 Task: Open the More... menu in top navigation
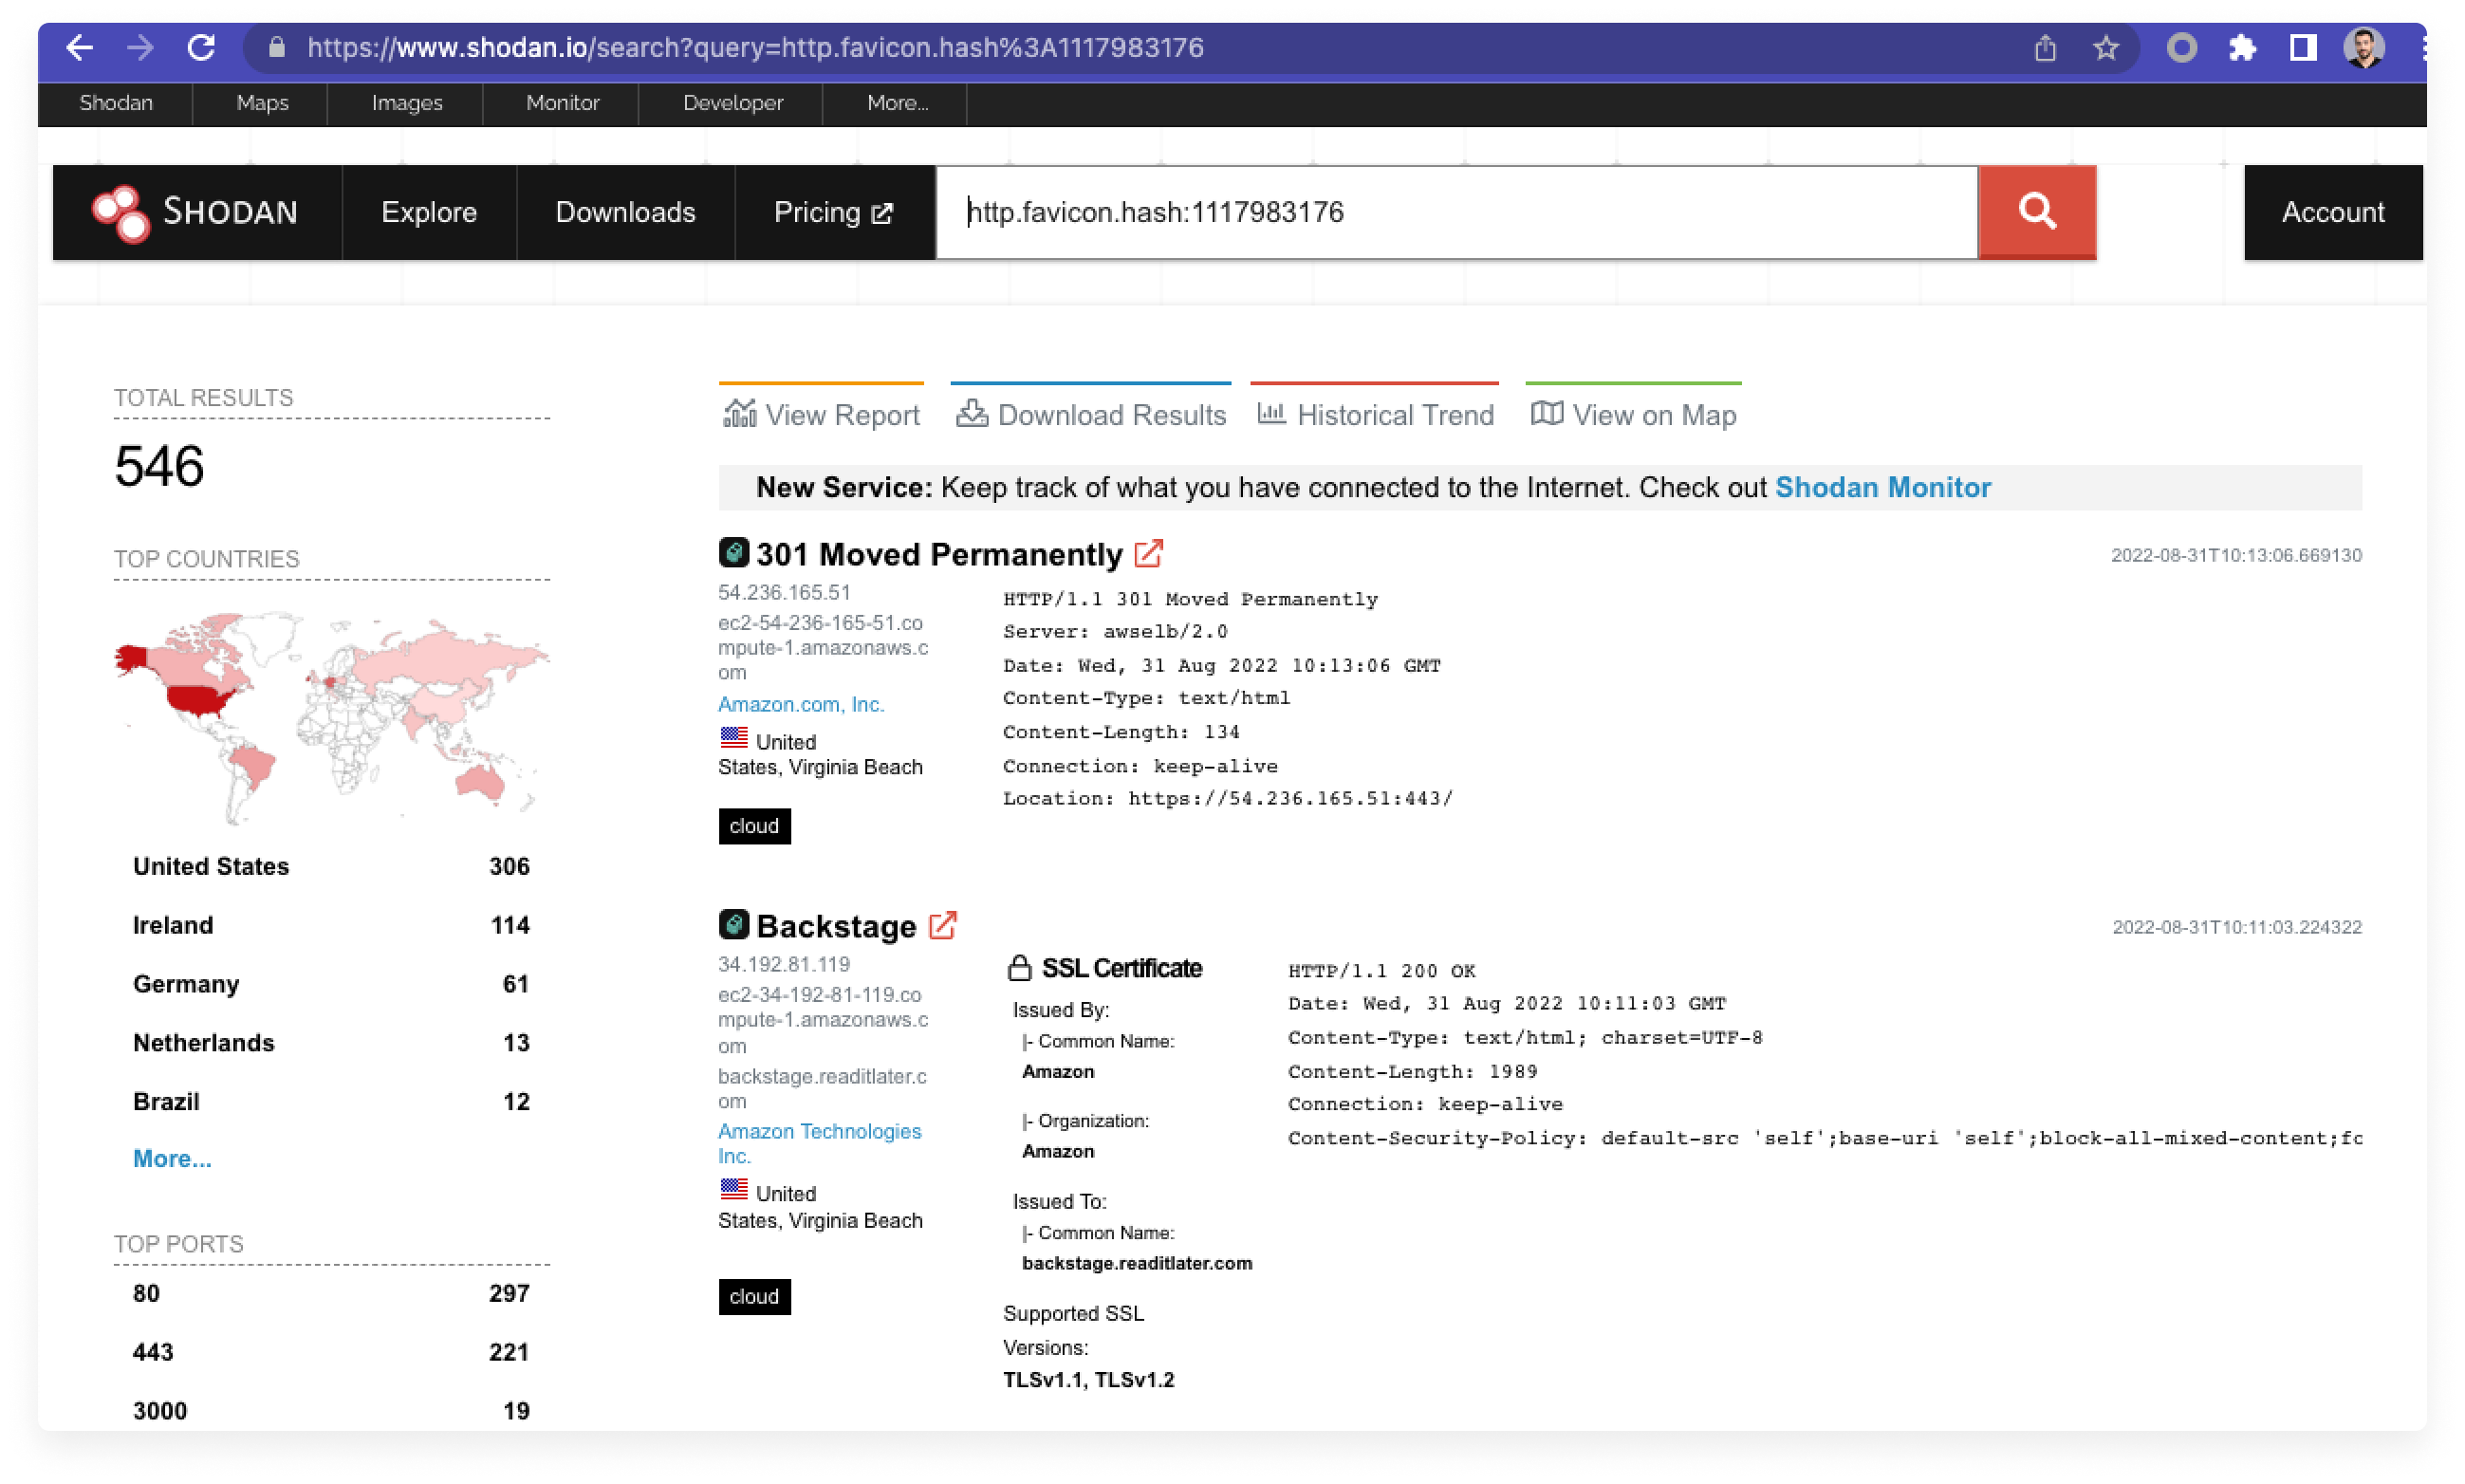tap(897, 103)
